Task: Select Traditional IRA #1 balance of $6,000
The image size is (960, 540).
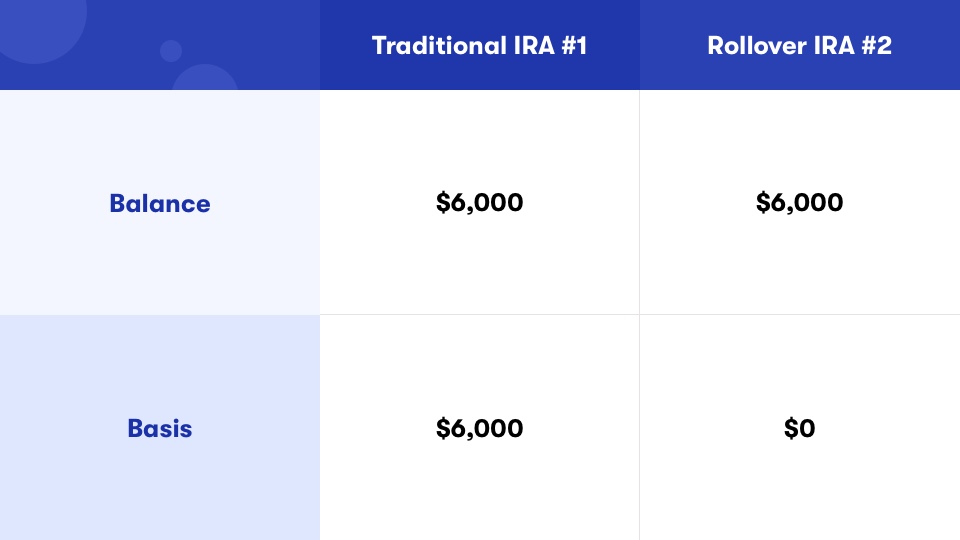Action: point(479,203)
